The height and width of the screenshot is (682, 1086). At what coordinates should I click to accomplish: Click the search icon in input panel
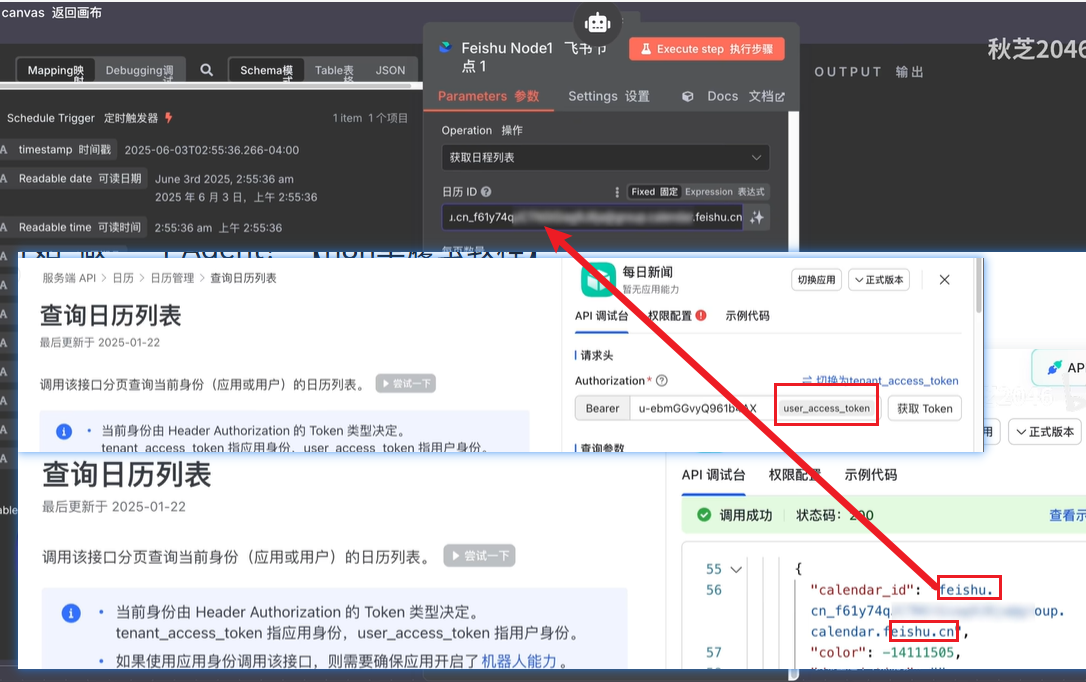pyautogui.click(x=206, y=70)
